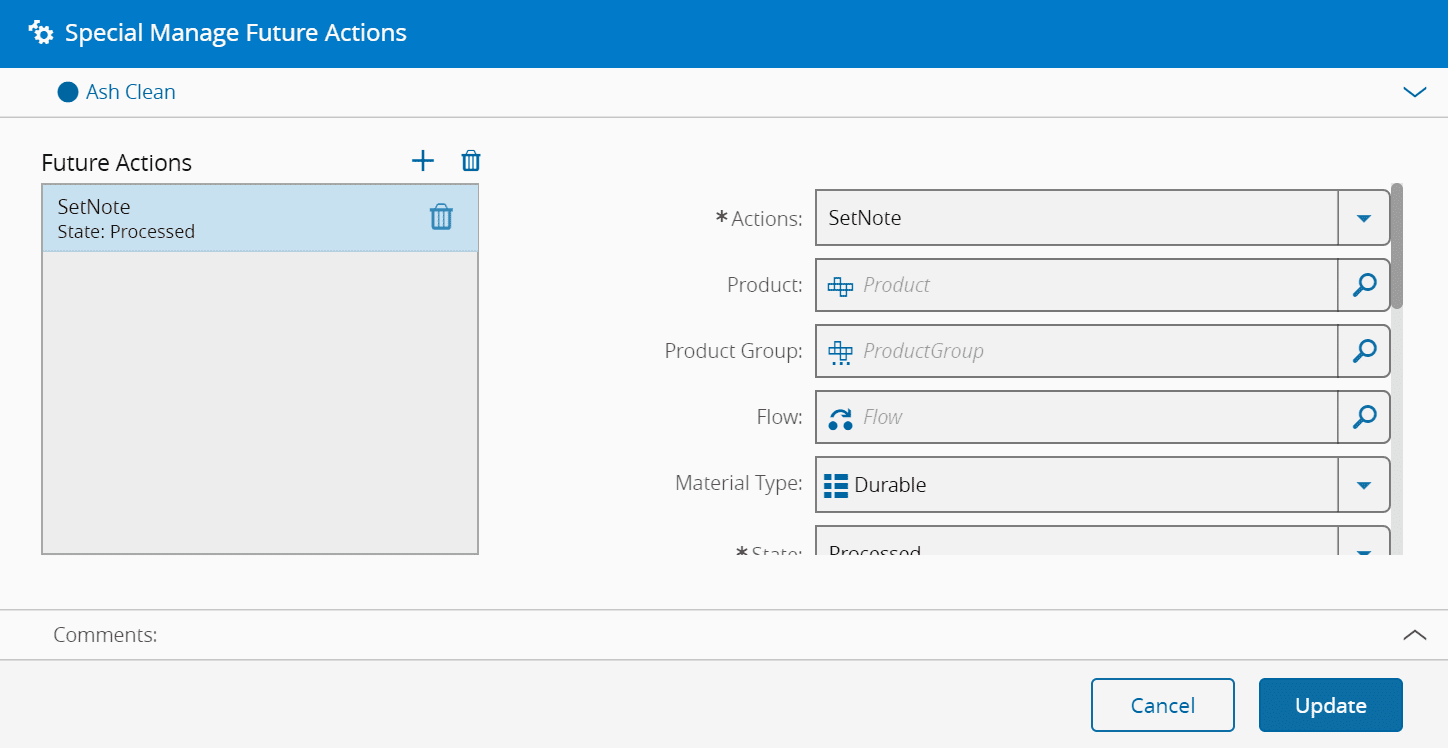The width and height of the screenshot is (1448, 748).
Task: Click the flow arrows icon in the Flow field
Action: 840,417
